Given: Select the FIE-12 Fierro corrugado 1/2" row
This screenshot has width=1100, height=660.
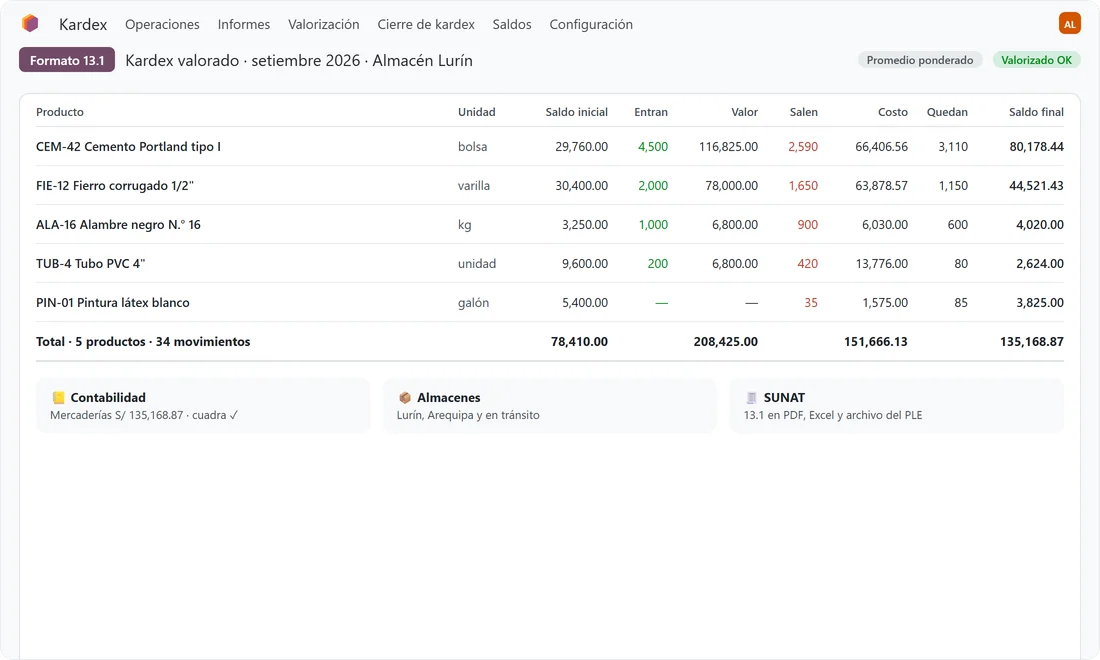Looking at the screenshot, I should [x=549, y=186].
